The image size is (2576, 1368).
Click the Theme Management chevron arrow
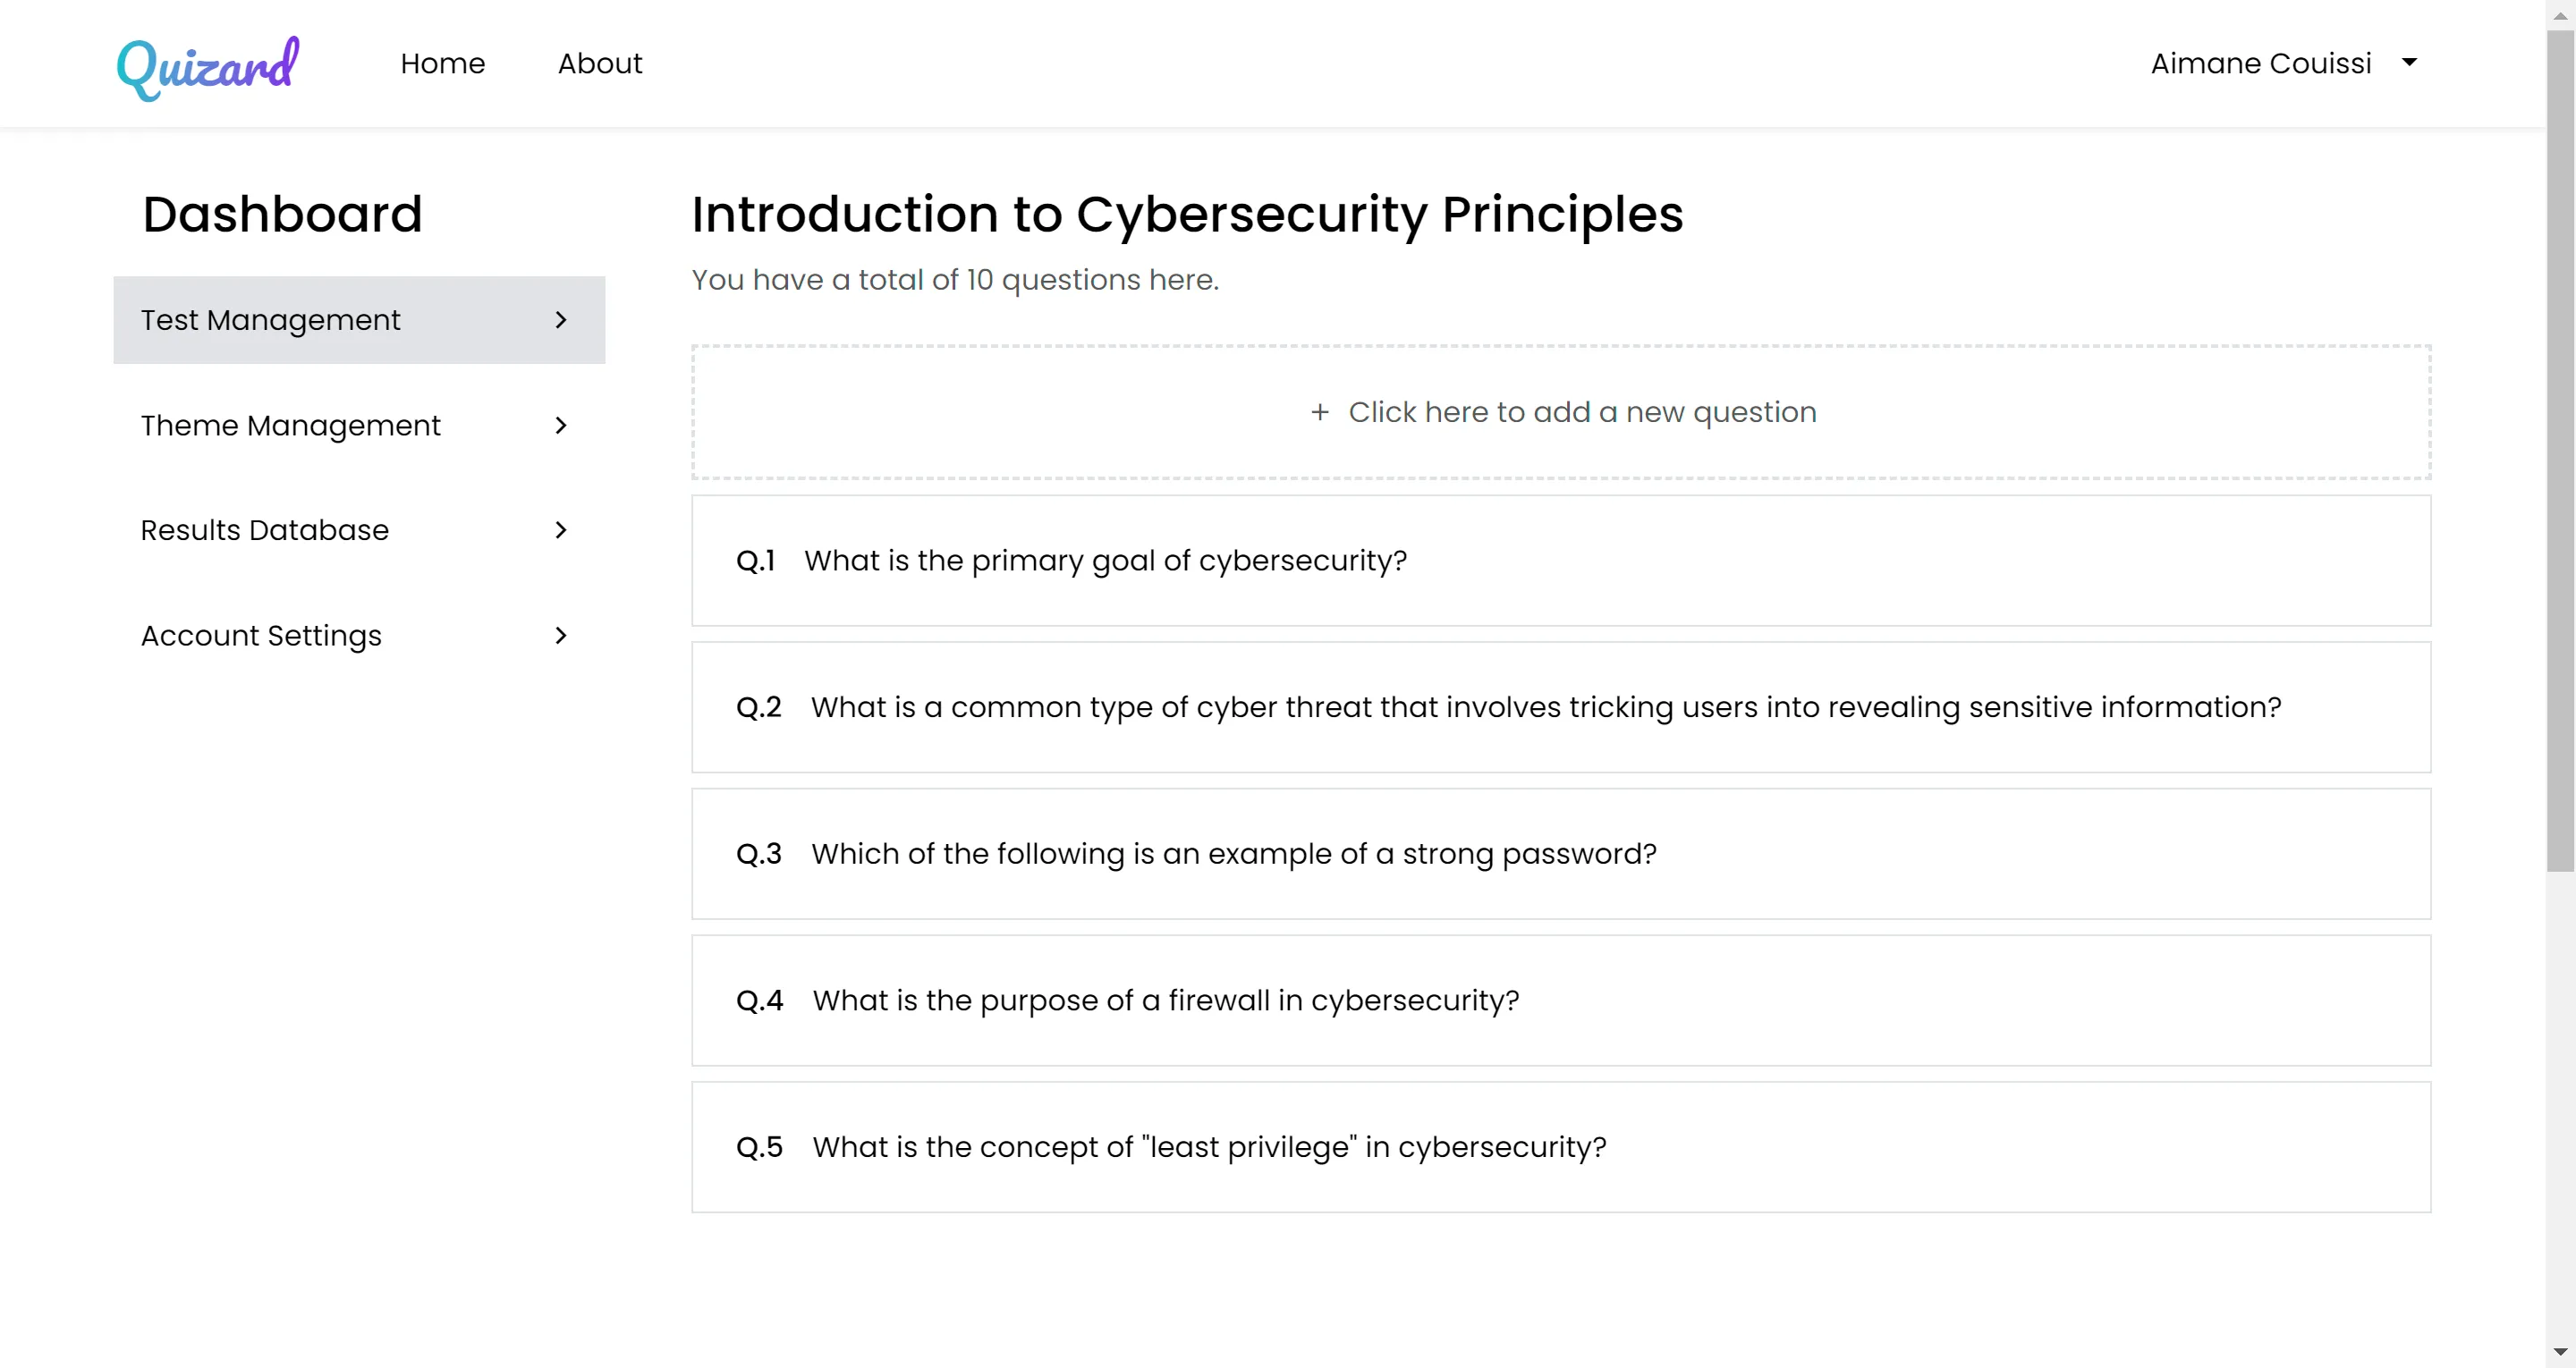click(x=561, y=425)
